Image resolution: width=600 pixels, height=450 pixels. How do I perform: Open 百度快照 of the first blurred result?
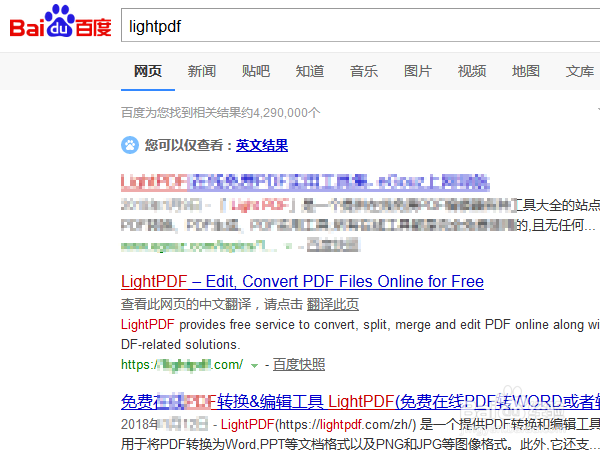point(333,245)
